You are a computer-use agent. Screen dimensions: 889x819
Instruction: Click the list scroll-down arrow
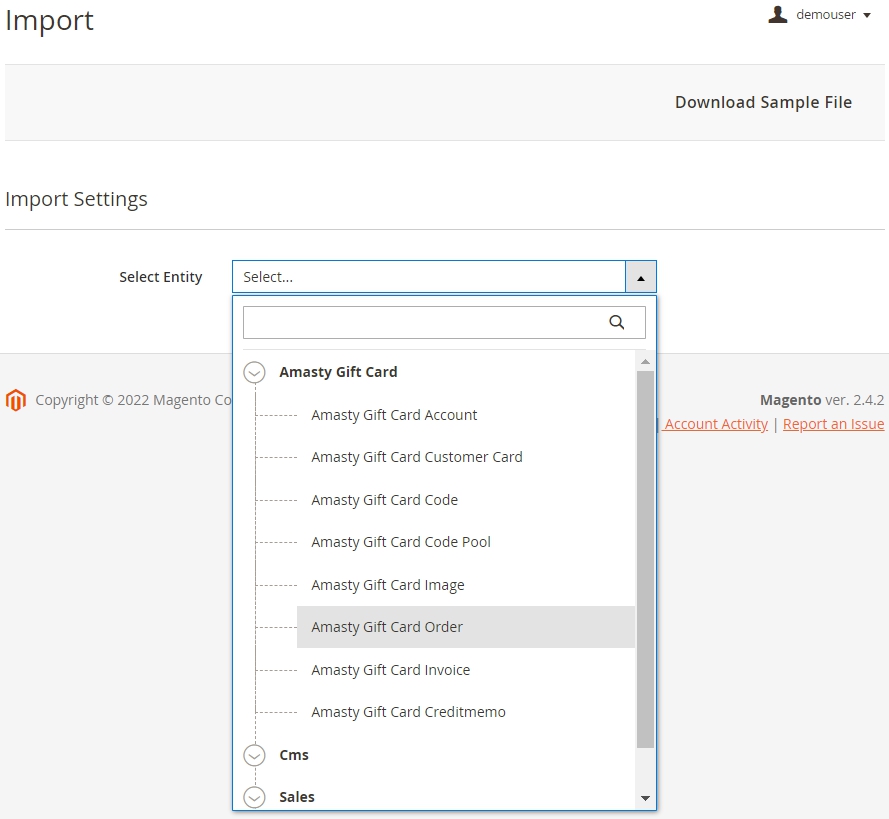coord(645,798)
